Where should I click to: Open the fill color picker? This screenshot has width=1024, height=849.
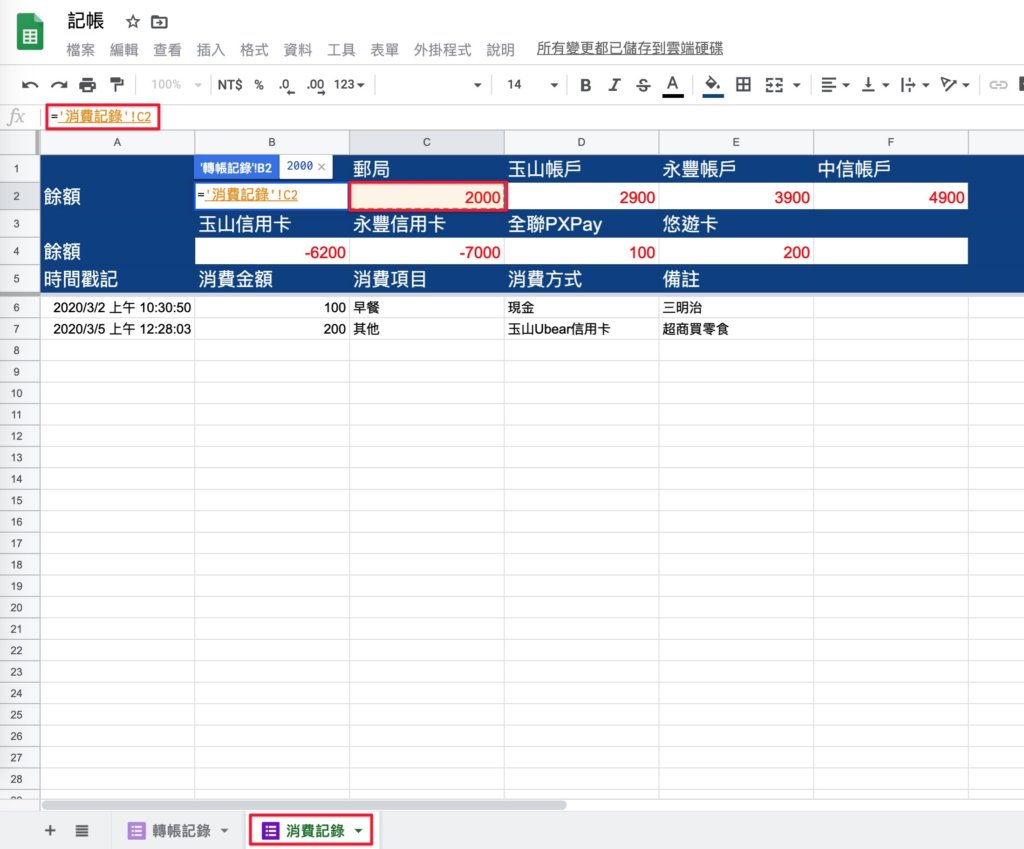tap(712, 86)
